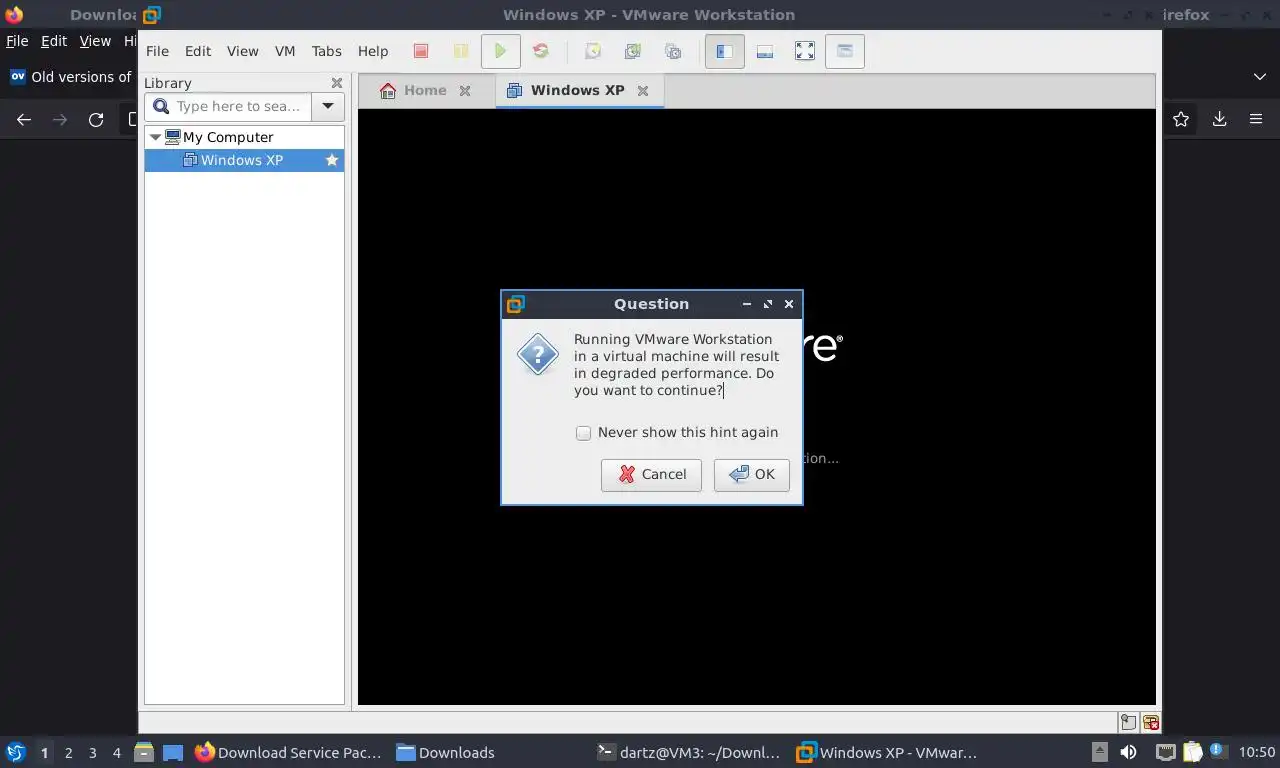Open the Edit menu in VMware Workstation

click(198, 51)
